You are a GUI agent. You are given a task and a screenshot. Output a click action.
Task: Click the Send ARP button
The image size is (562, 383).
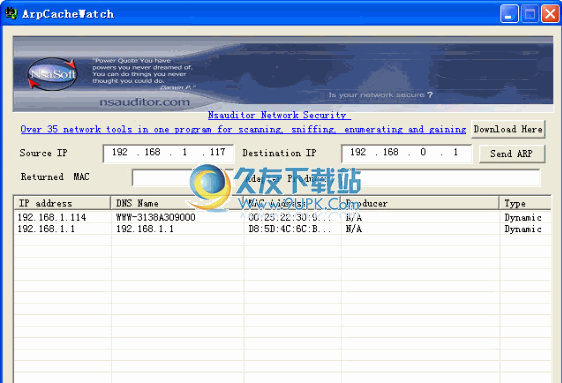click(x=511, y=154)
